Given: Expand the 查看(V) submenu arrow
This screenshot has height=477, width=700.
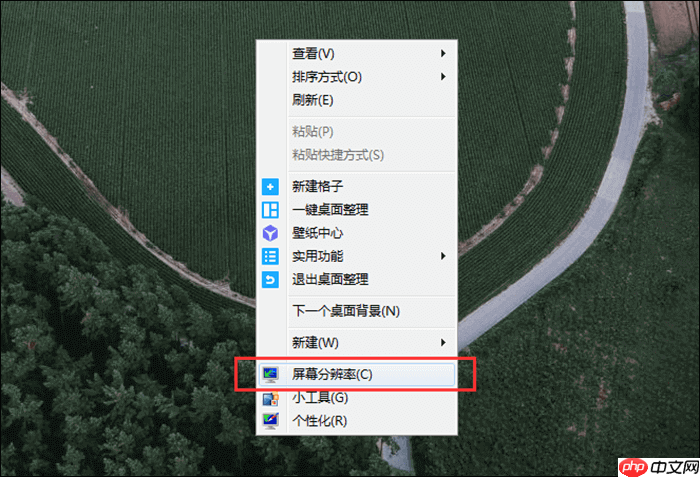Looking at the screenshot, I should (443, 54).
